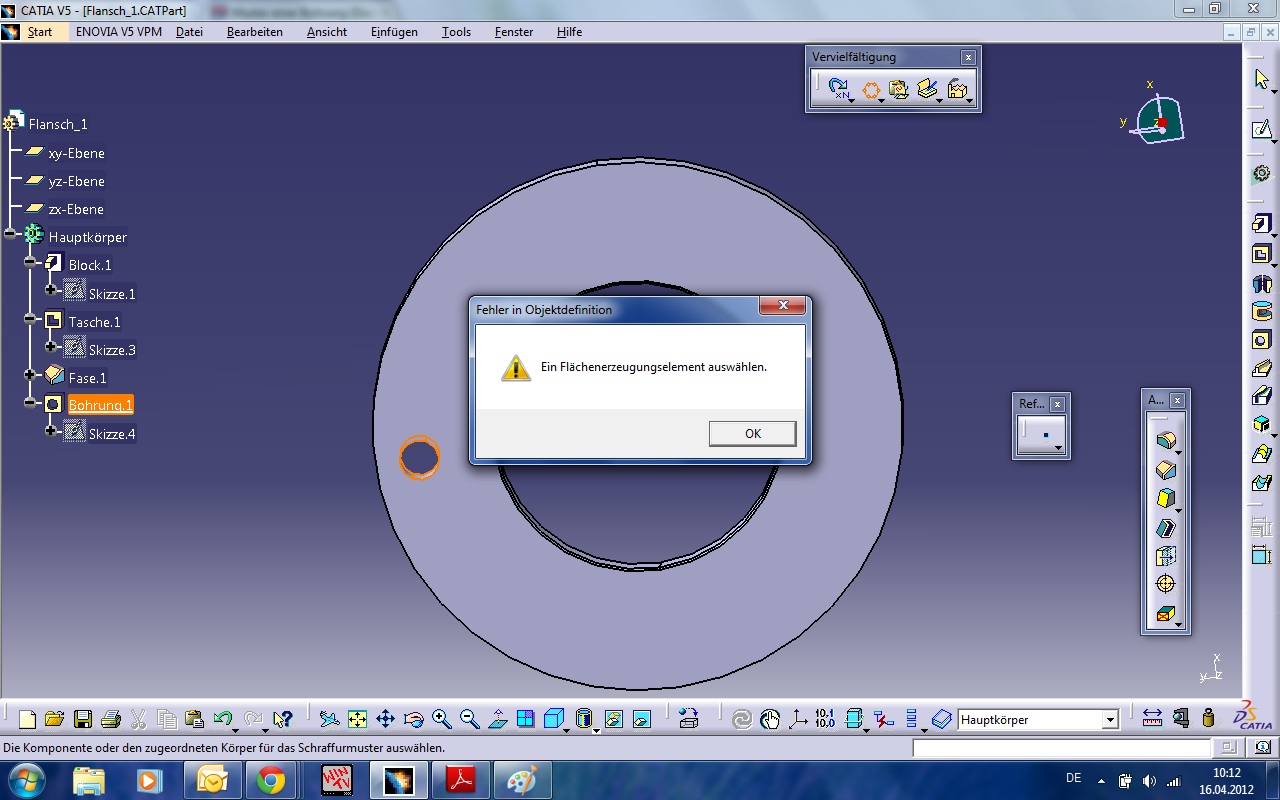
Task: Click the Chamfer icon
Action: [x=1165, y=470]
